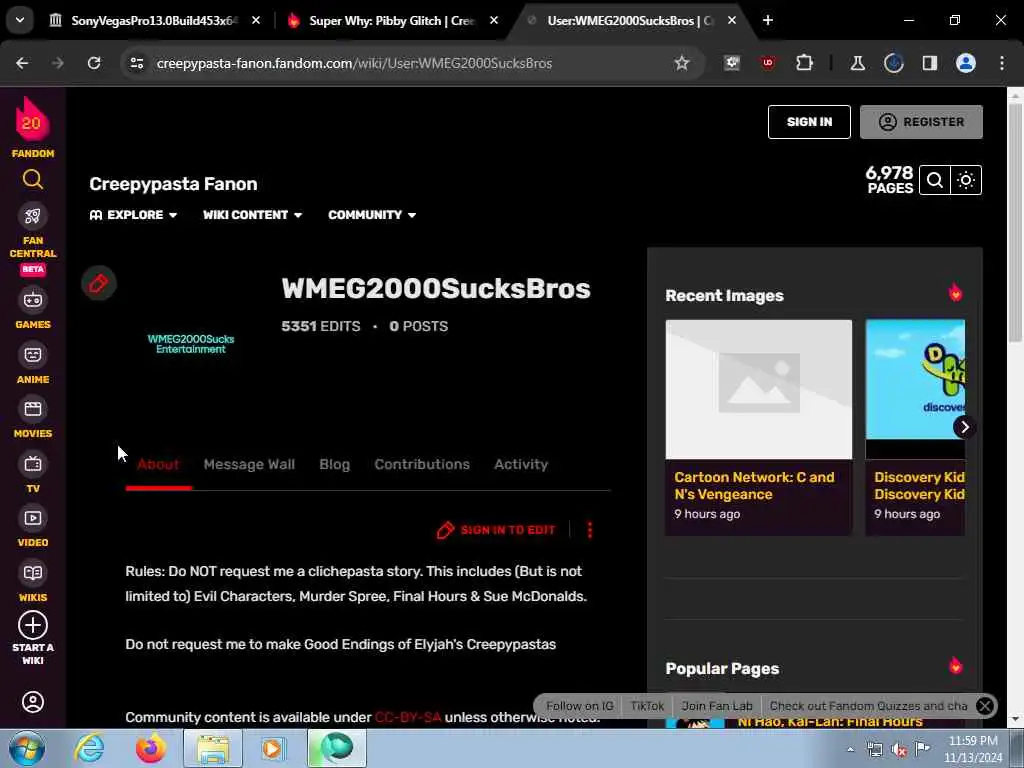
Task: Open Chrome Labs flask icon
Action: pyautogui.click(x=857, y=63)
